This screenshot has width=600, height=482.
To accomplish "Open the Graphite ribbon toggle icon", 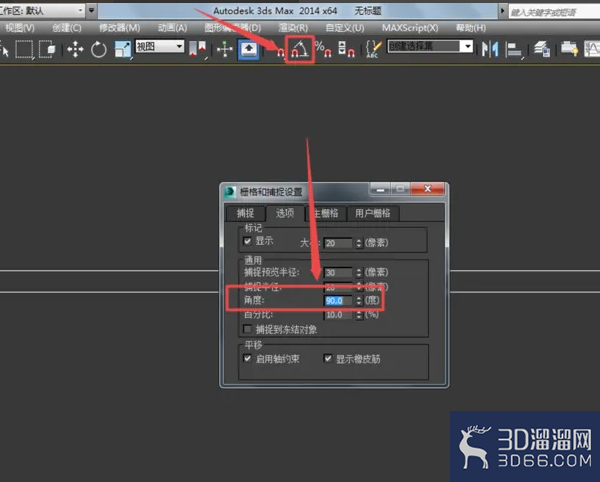I will point(569,49).
